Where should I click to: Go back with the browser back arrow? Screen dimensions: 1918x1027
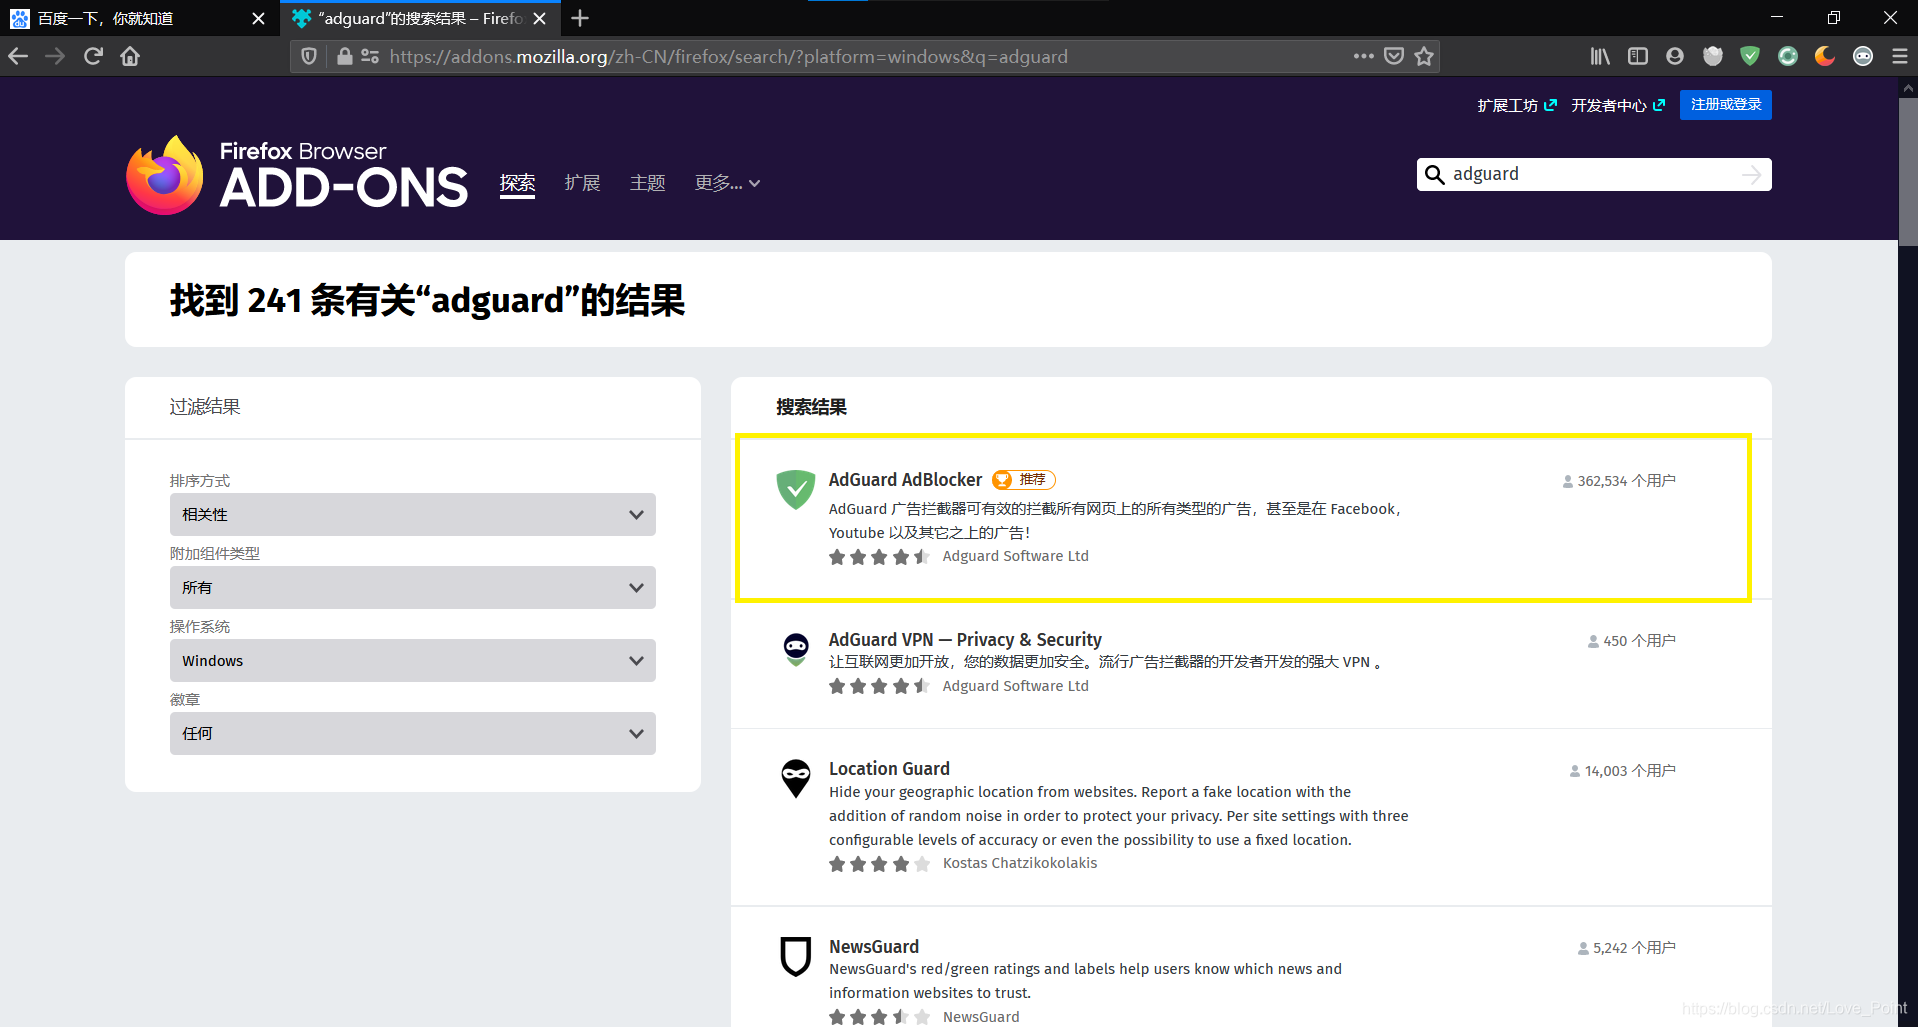click(18, 56)
